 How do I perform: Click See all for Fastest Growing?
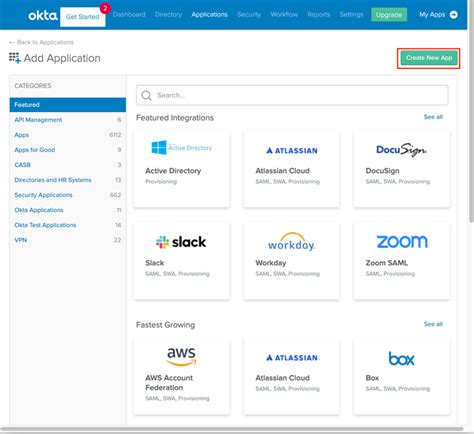(433, 324)
